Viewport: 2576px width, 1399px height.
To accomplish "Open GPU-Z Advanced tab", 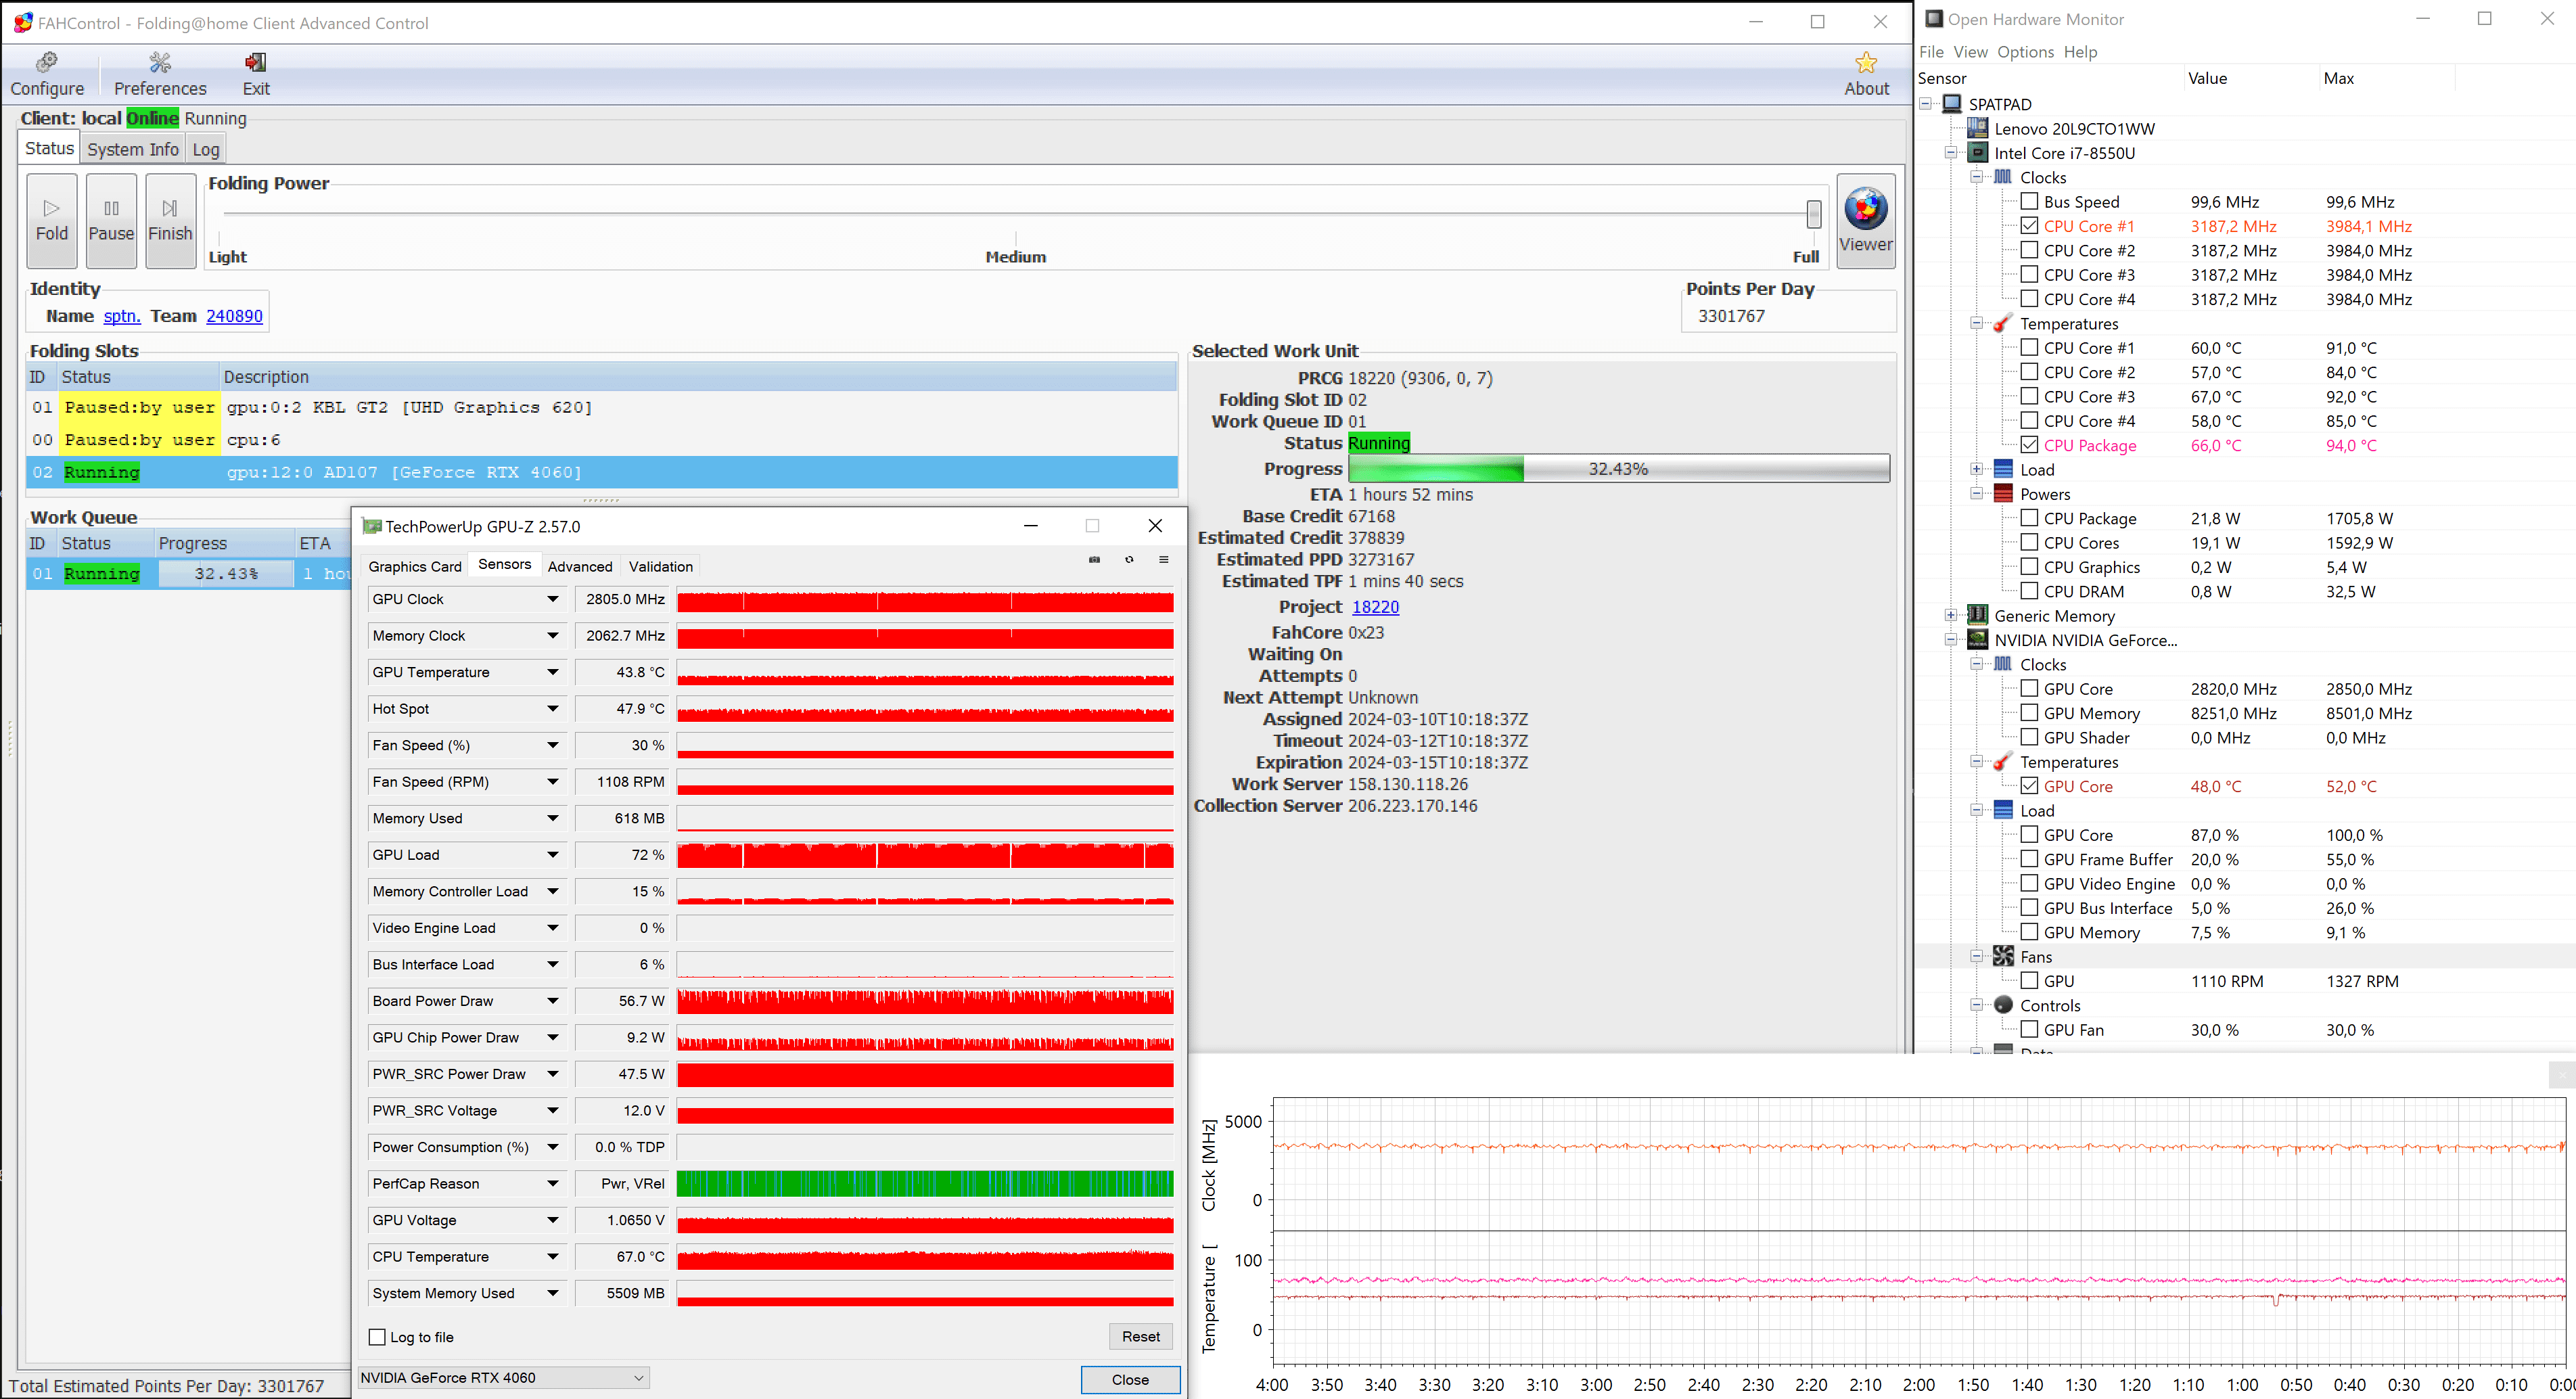I will tap(580, 566).
